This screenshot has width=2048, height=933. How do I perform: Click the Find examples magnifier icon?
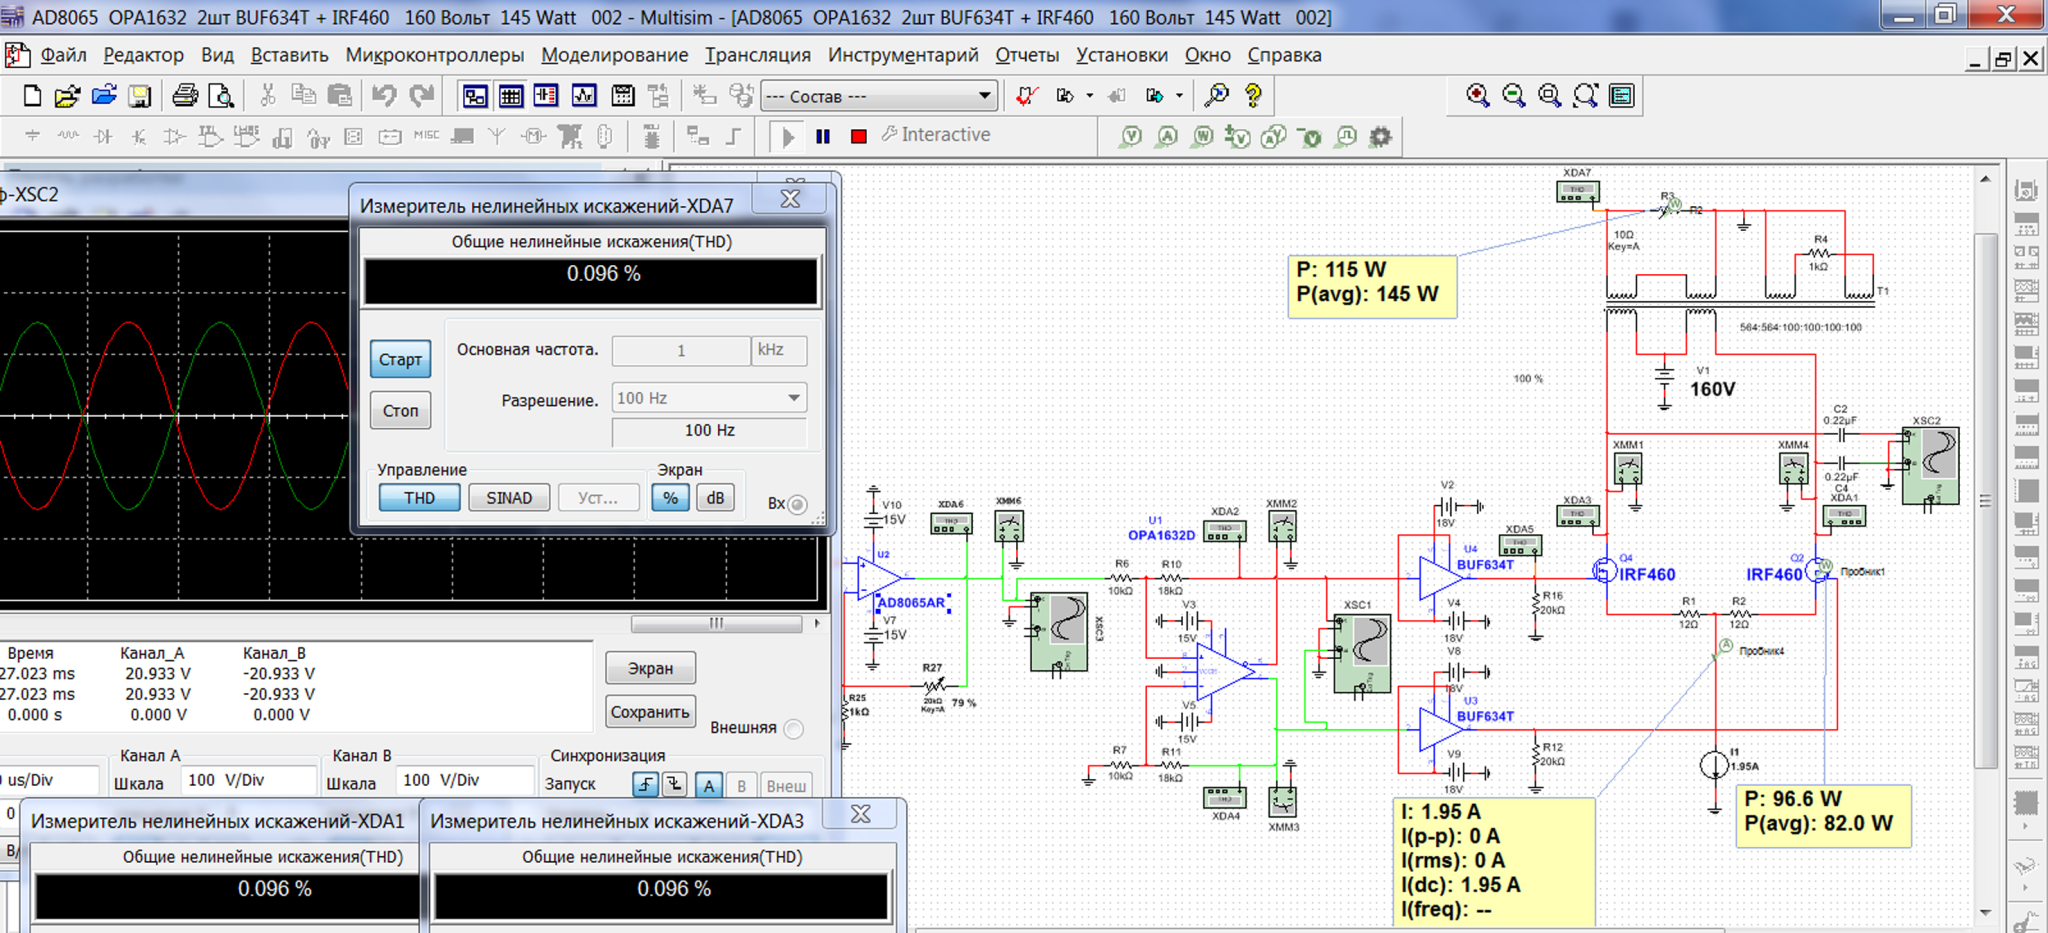(x=1217, y=96)
